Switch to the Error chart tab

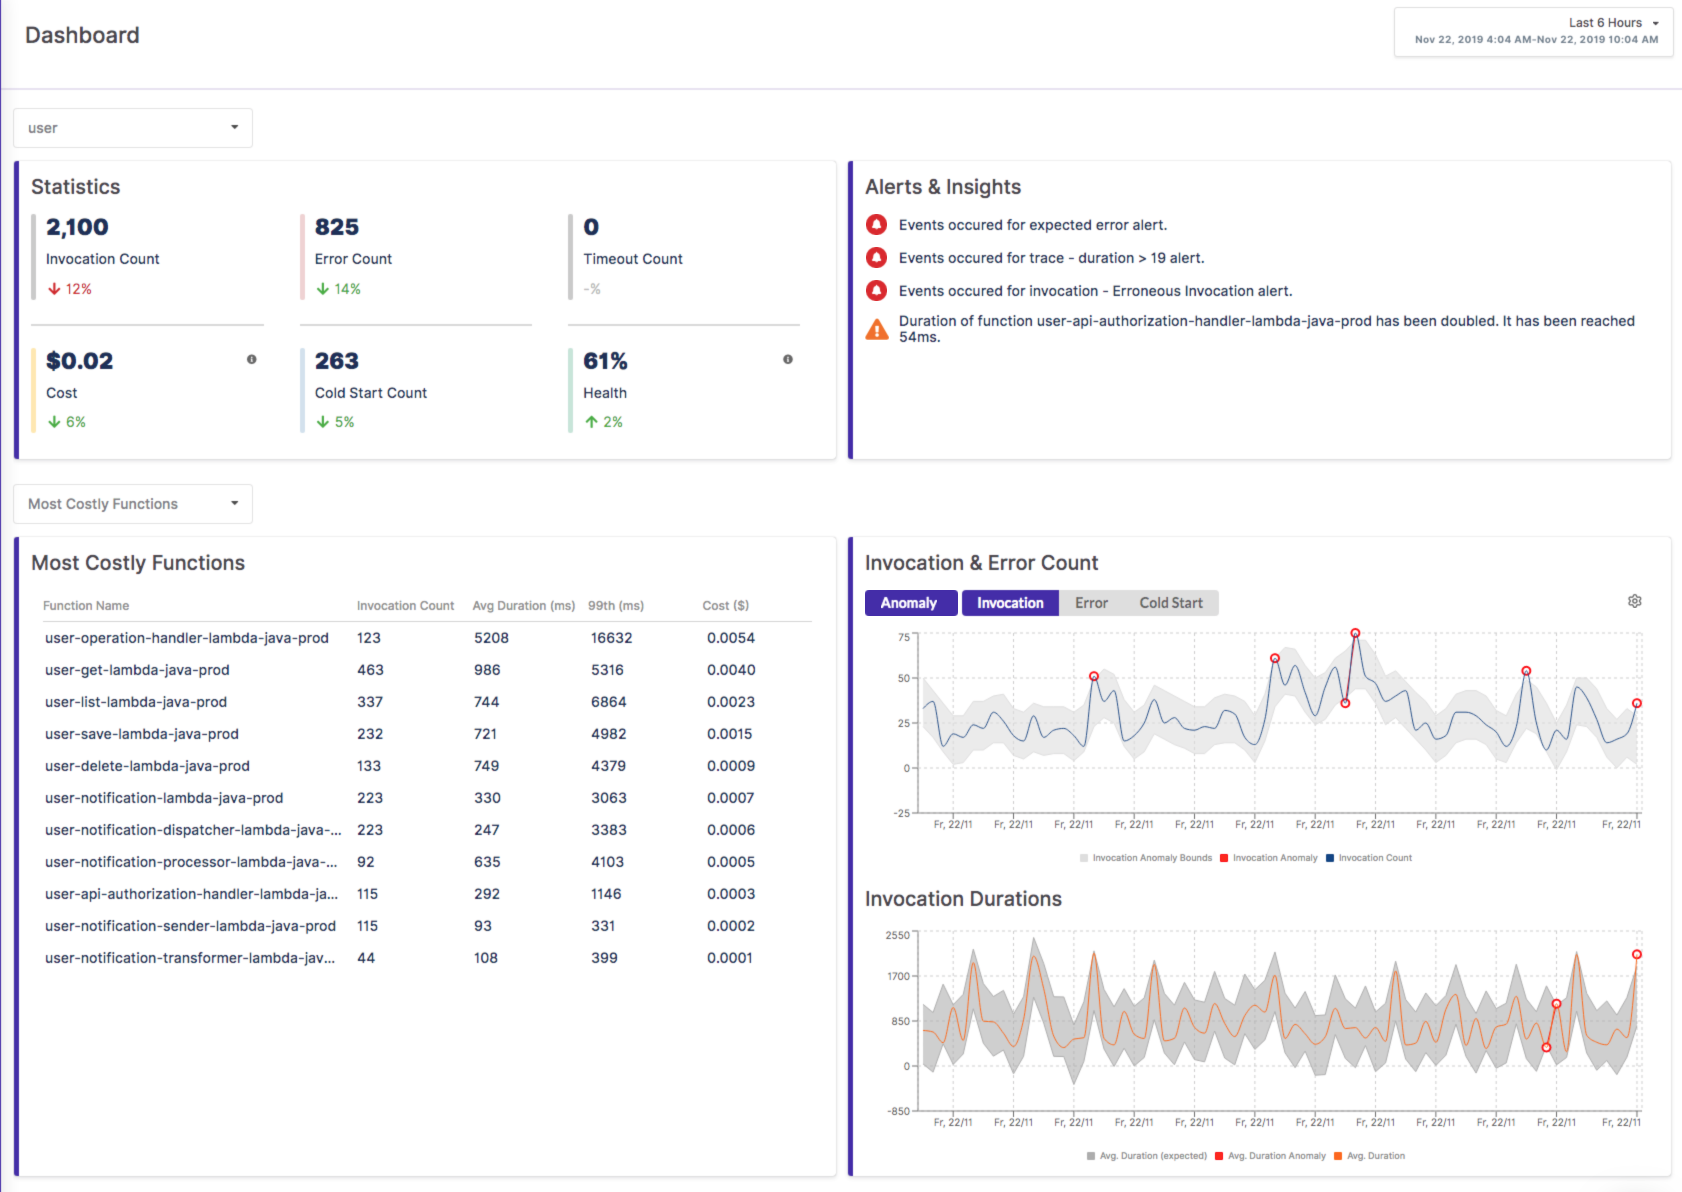click(1091, 603)
